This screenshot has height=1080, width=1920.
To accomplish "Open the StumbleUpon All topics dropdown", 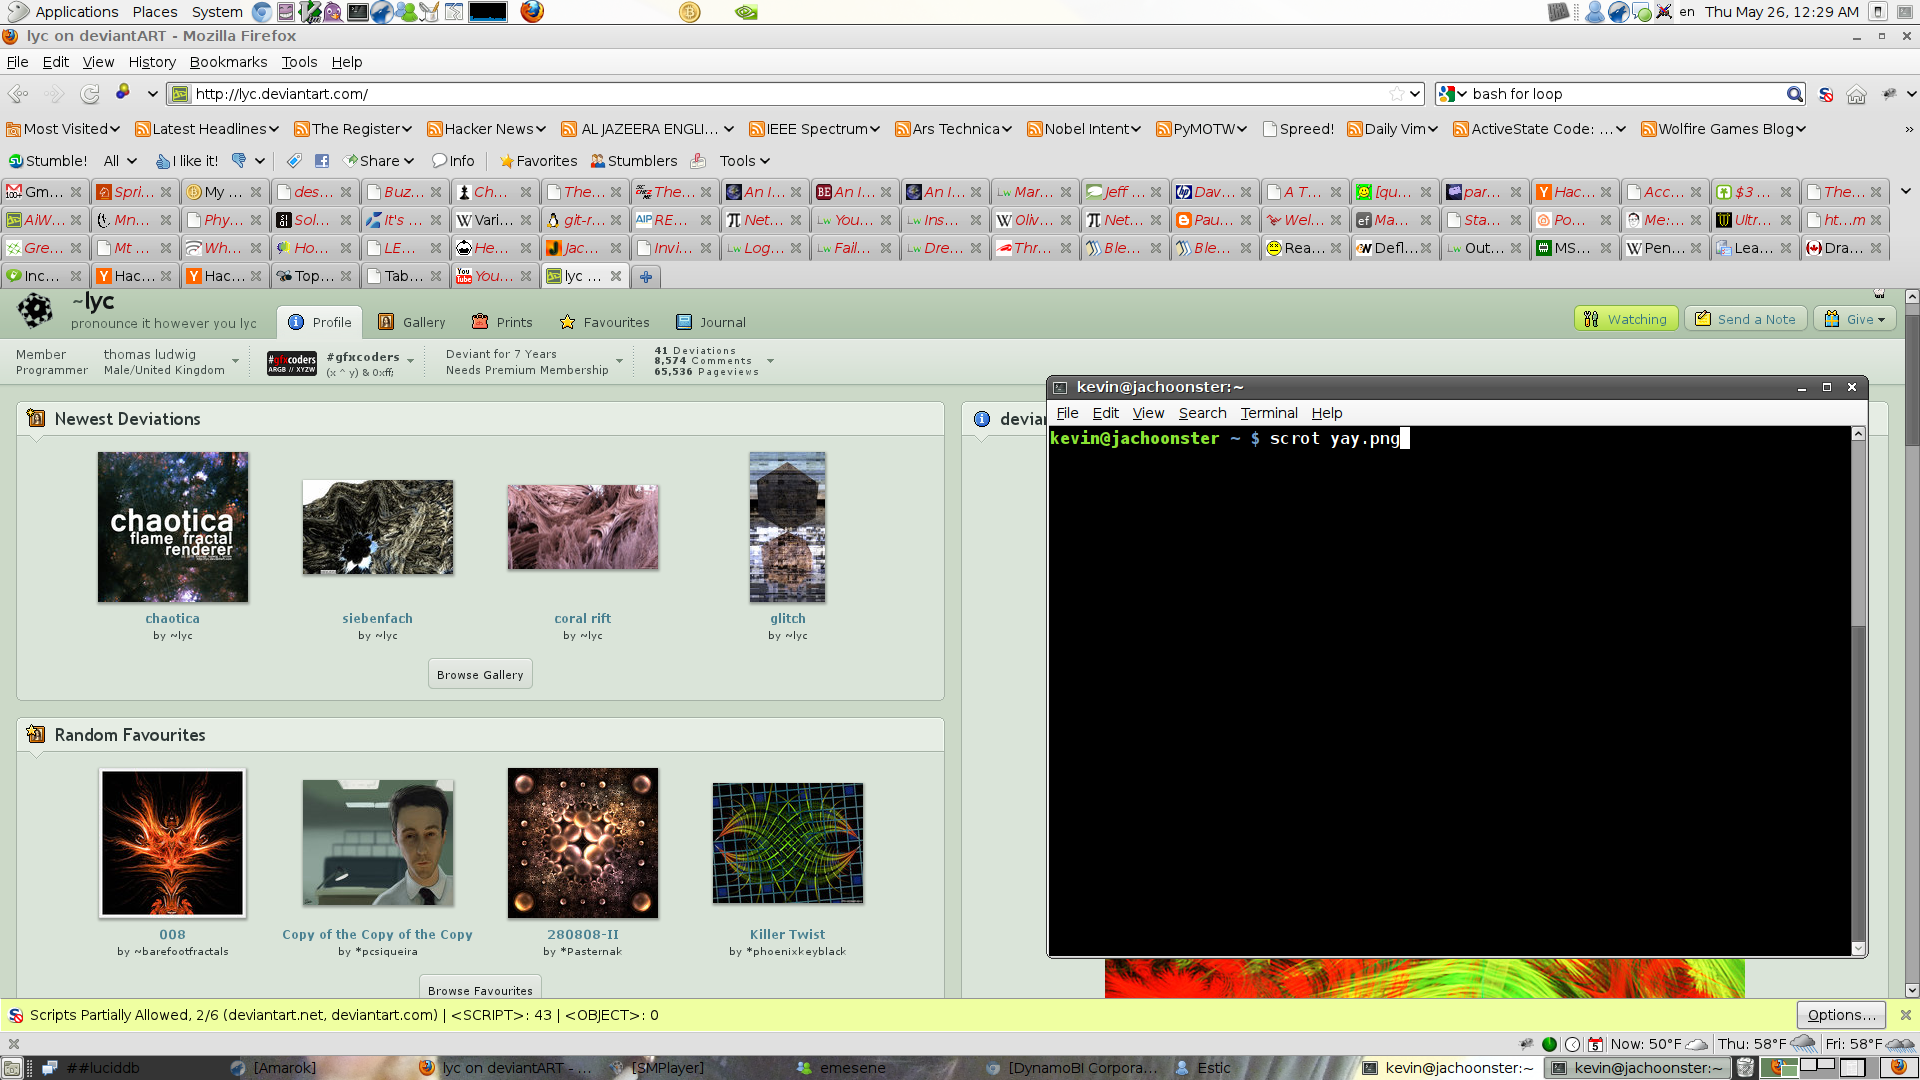I will point(120,161).
